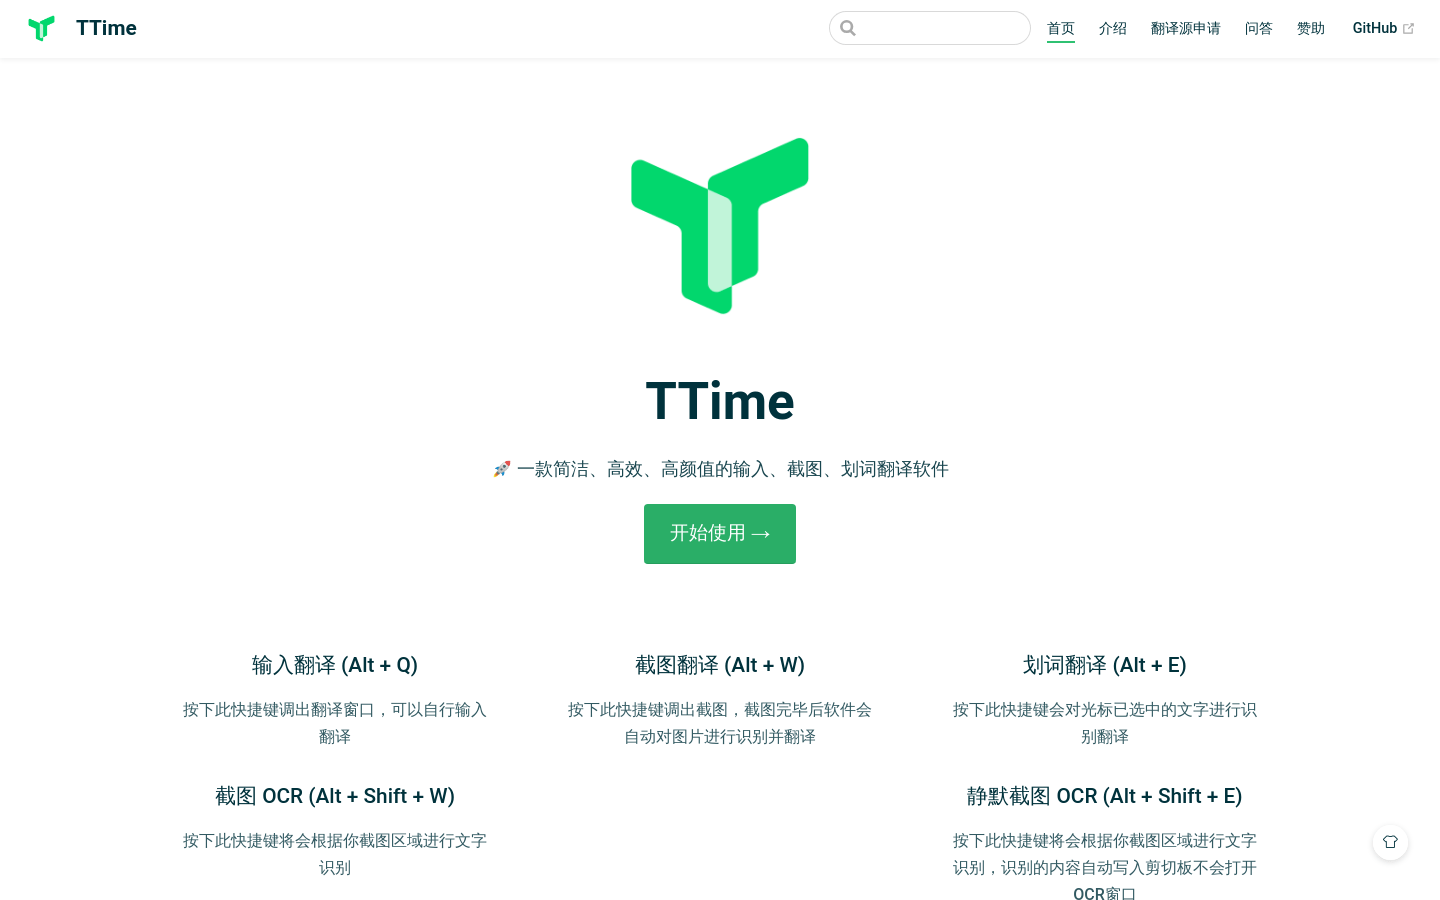Click the theme shirt icon button
This screenshot has height=900, width=1440.
[x=1390, y=842]
